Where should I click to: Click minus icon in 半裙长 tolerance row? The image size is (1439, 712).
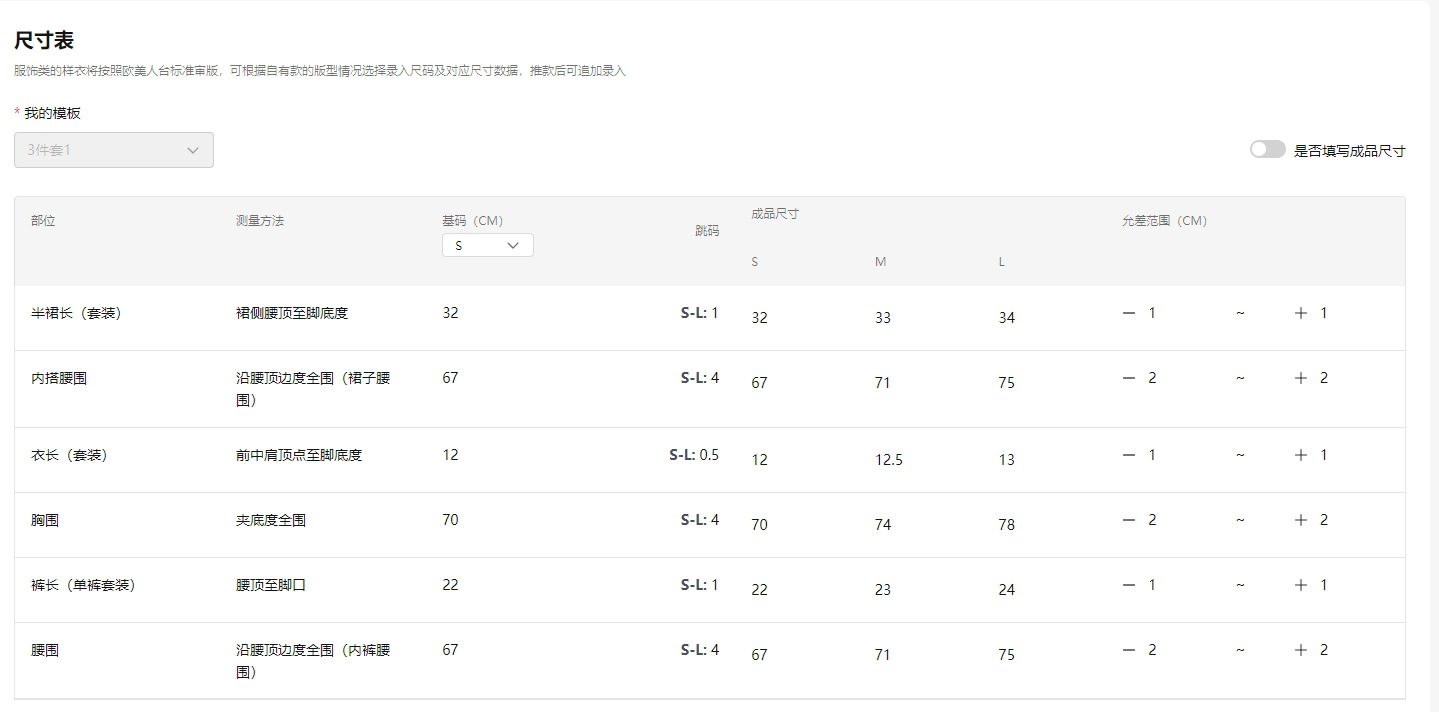[x=1129, y=313]
